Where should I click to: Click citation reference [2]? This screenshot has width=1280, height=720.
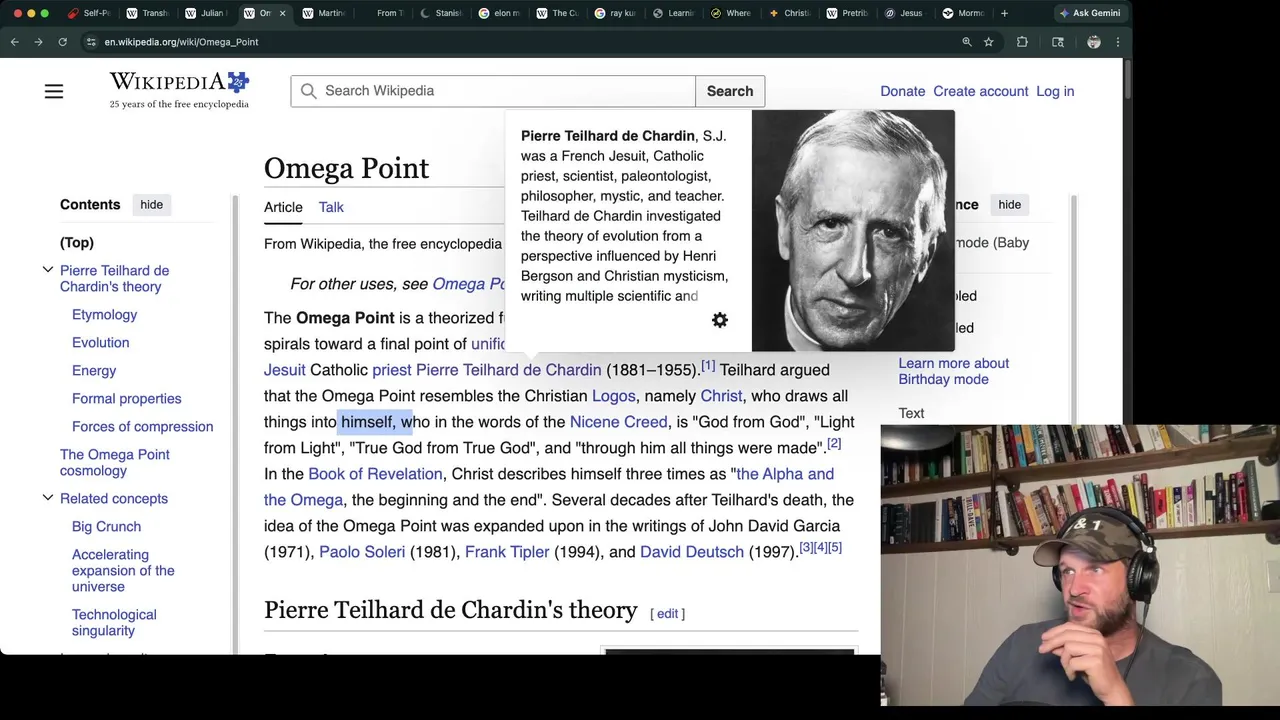[x=834, y=443]
